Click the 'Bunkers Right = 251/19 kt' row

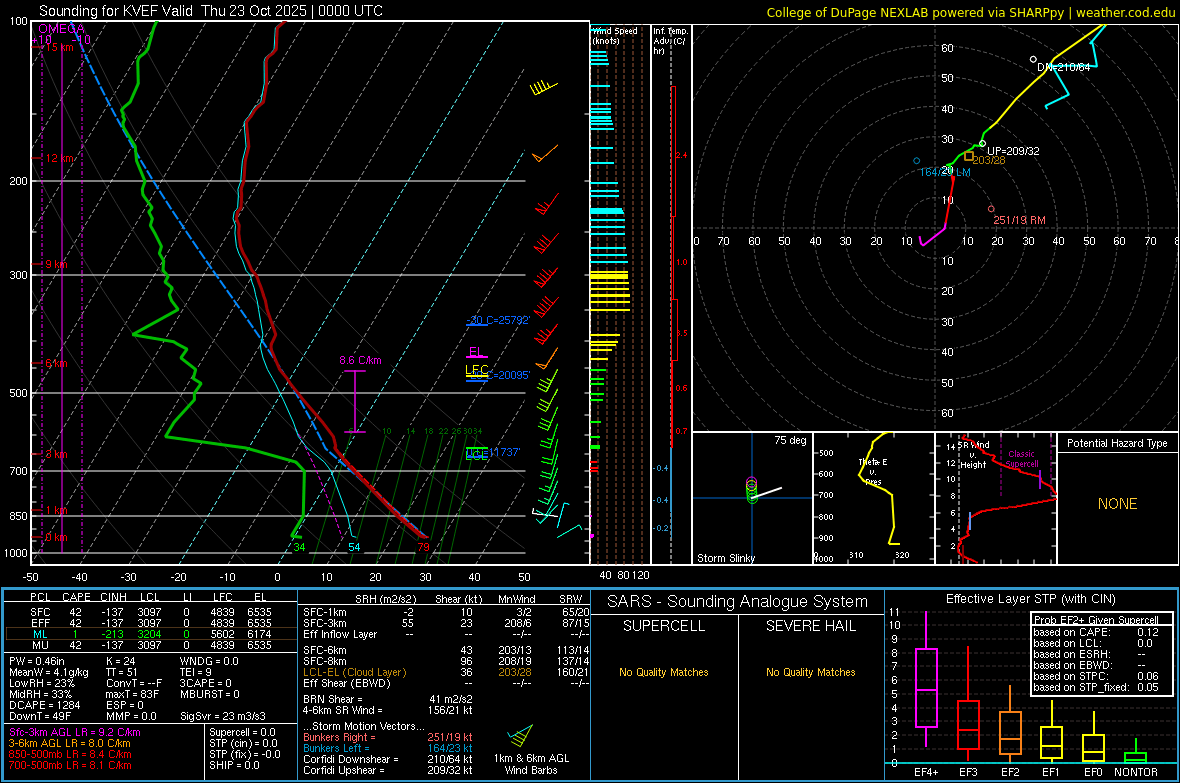coord(388,737)
